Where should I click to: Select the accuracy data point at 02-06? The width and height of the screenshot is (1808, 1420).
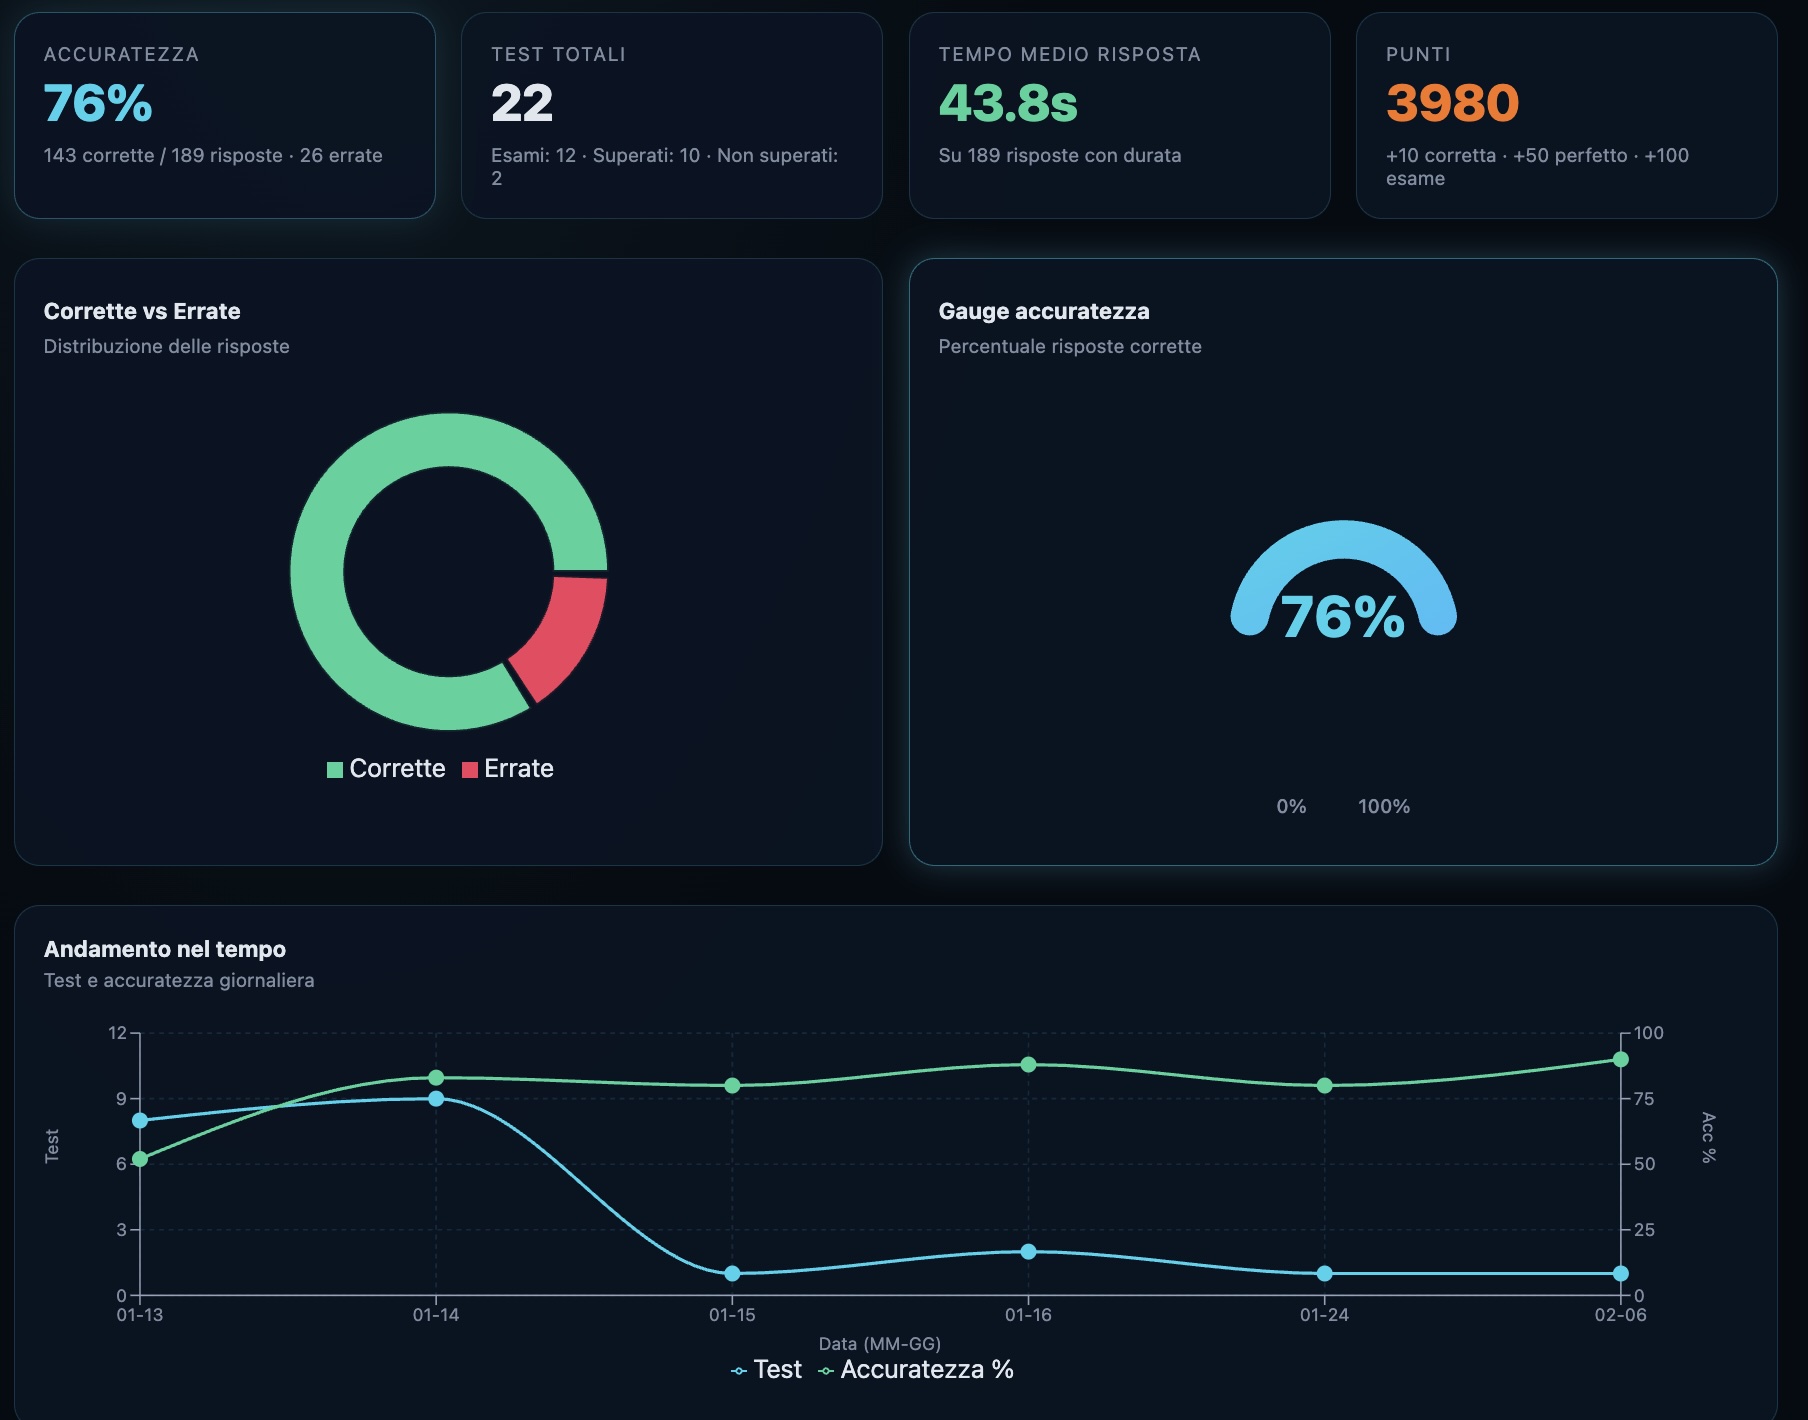[x=1620, y=1059]
